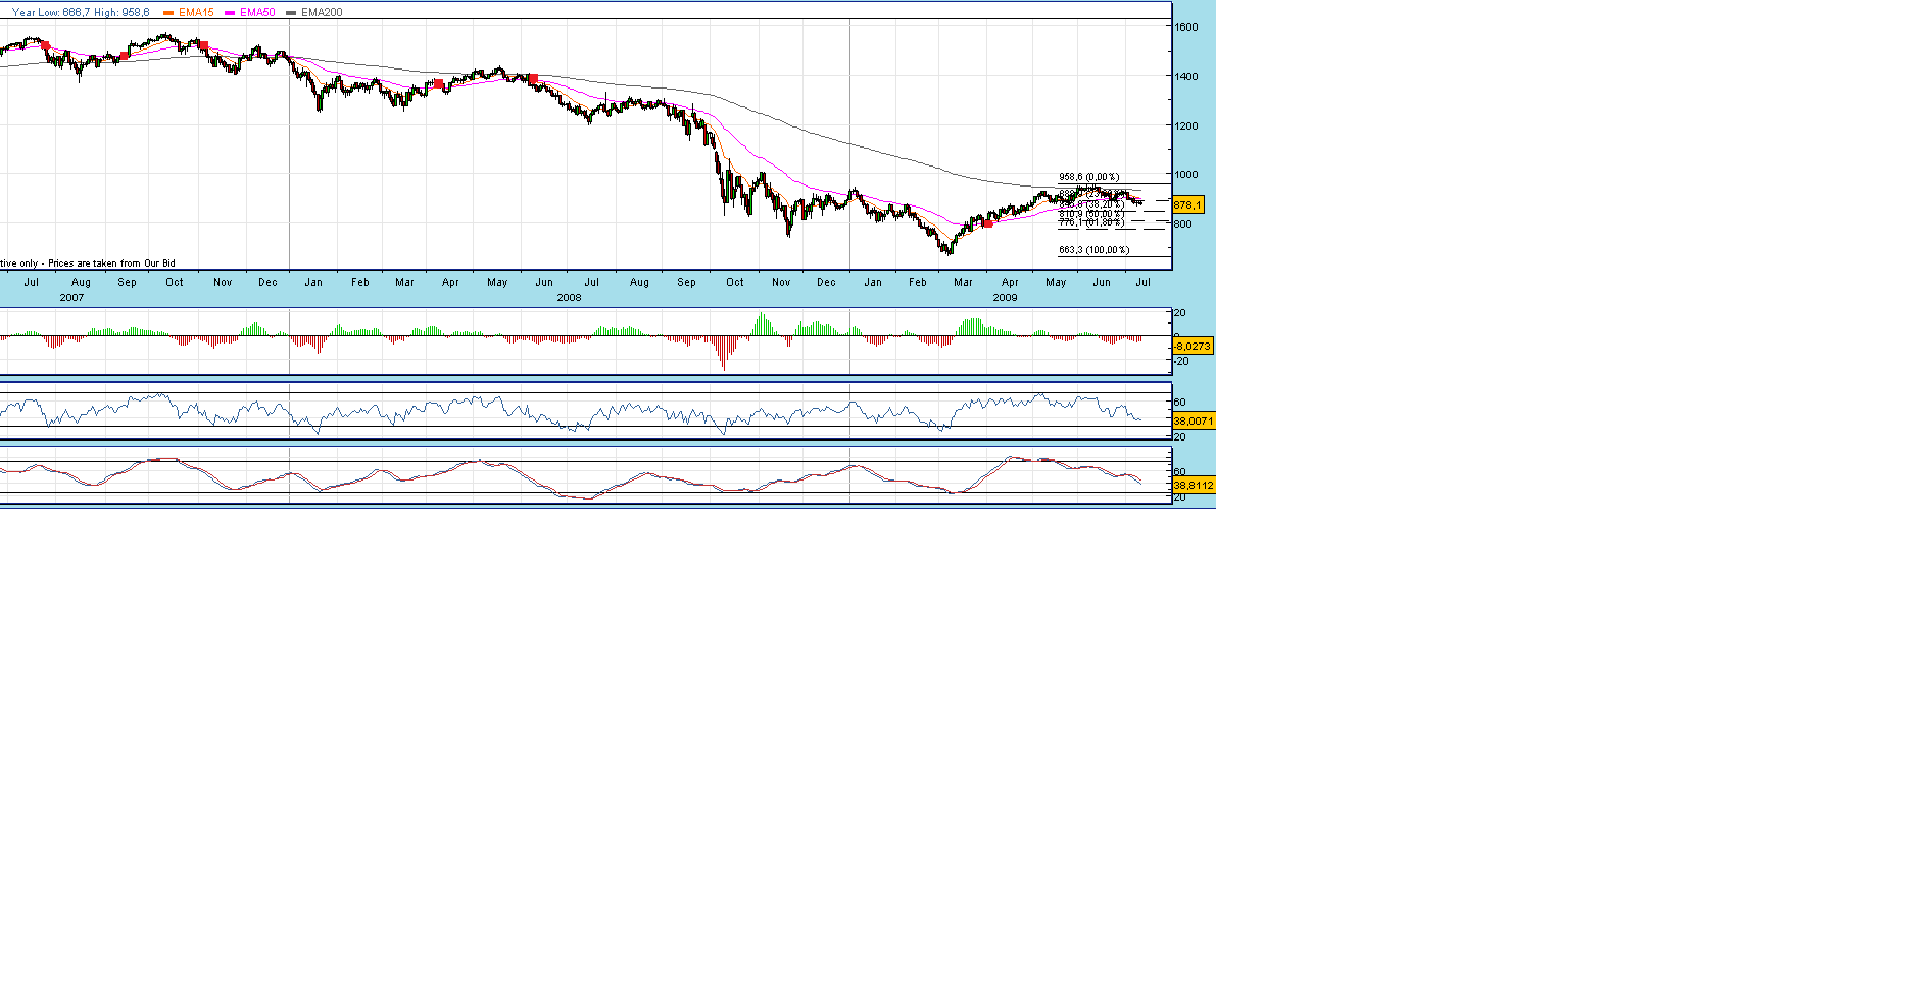This screenshot has height=1008, width=1906.
Task: Click the oscillator value tag 38,0071
Action: [1193, 421]
